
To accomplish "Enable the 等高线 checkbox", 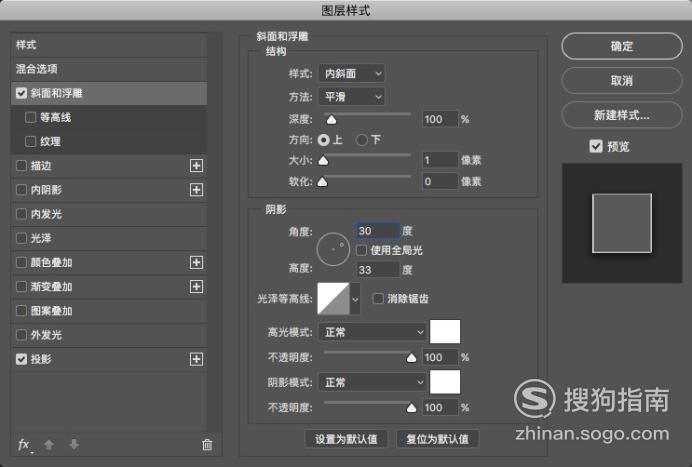I will coord(30,117).
